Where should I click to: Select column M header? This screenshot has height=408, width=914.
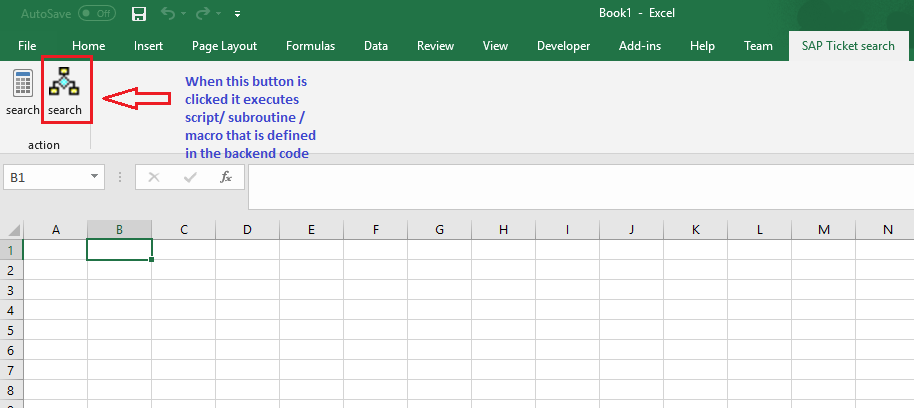[x=824, y=230]
